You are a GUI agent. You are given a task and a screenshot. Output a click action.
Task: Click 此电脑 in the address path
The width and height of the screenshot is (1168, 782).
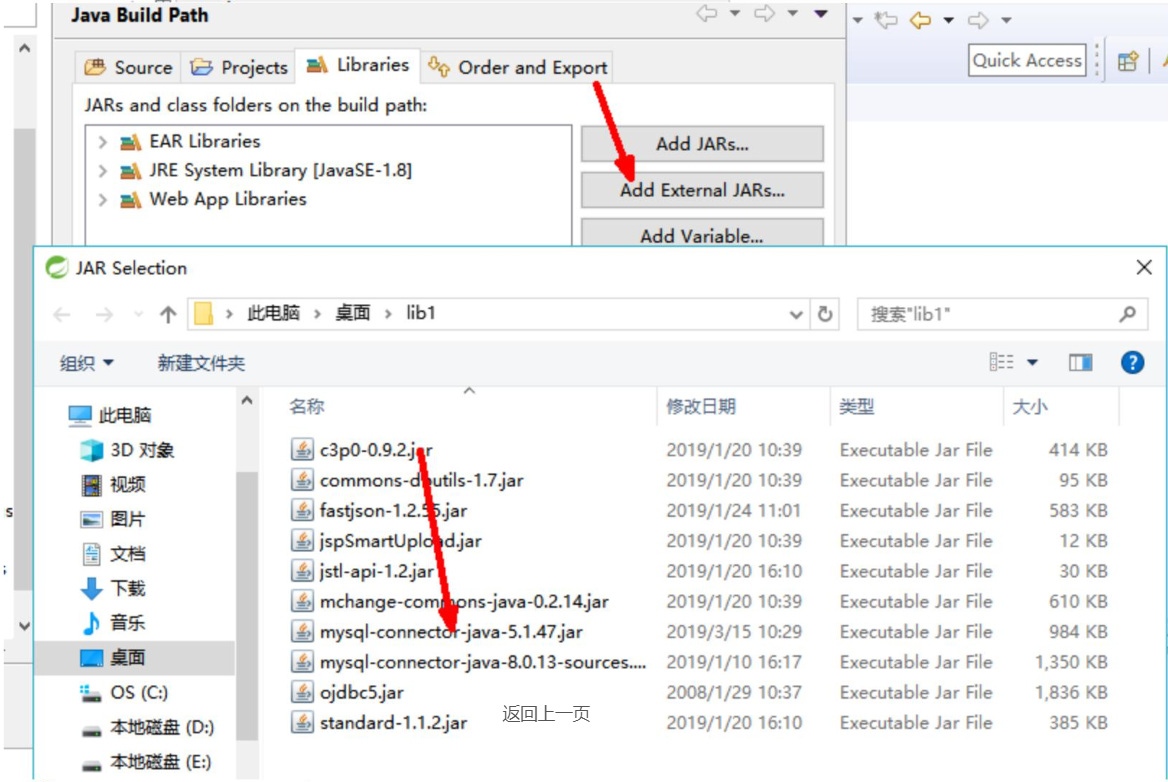pyautogui.click(x=273, y=313)
